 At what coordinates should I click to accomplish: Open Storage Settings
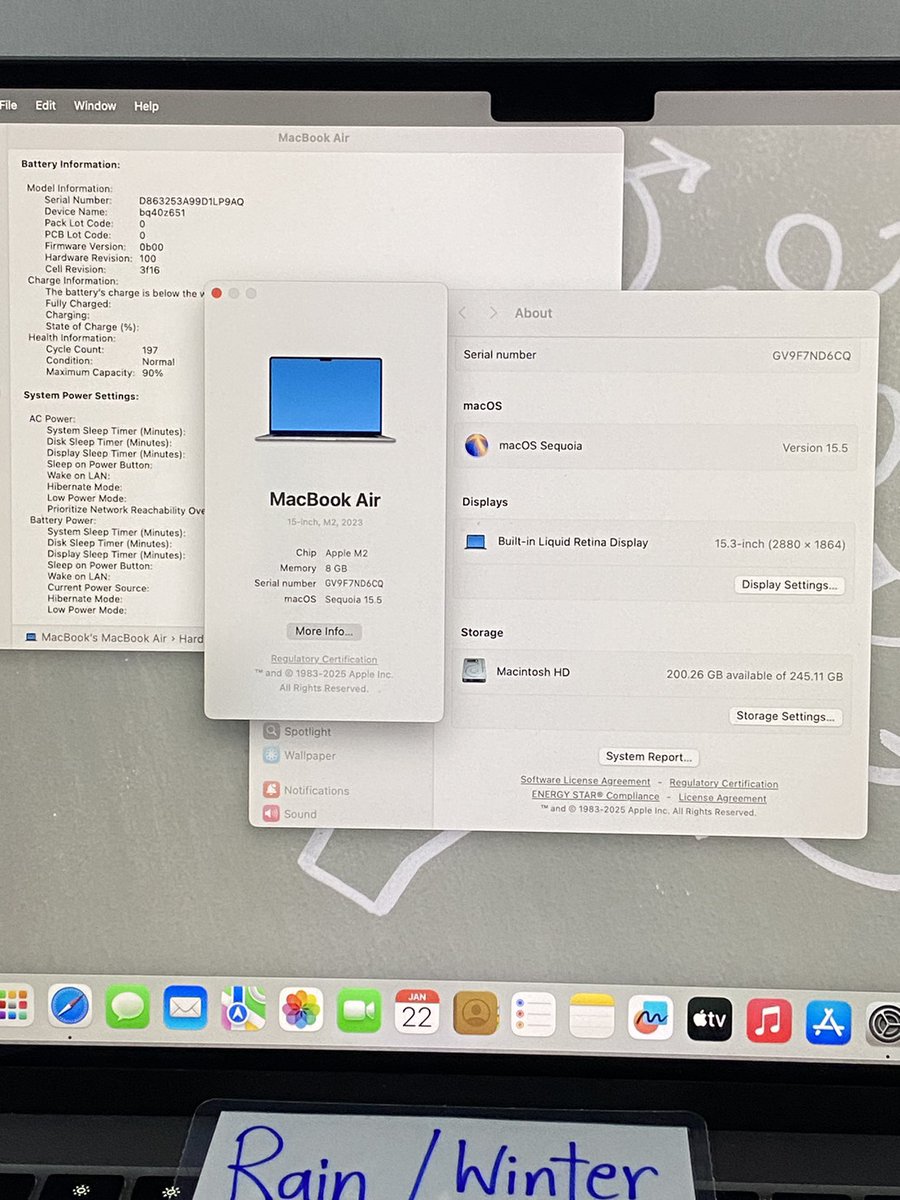tap(786, 716)
